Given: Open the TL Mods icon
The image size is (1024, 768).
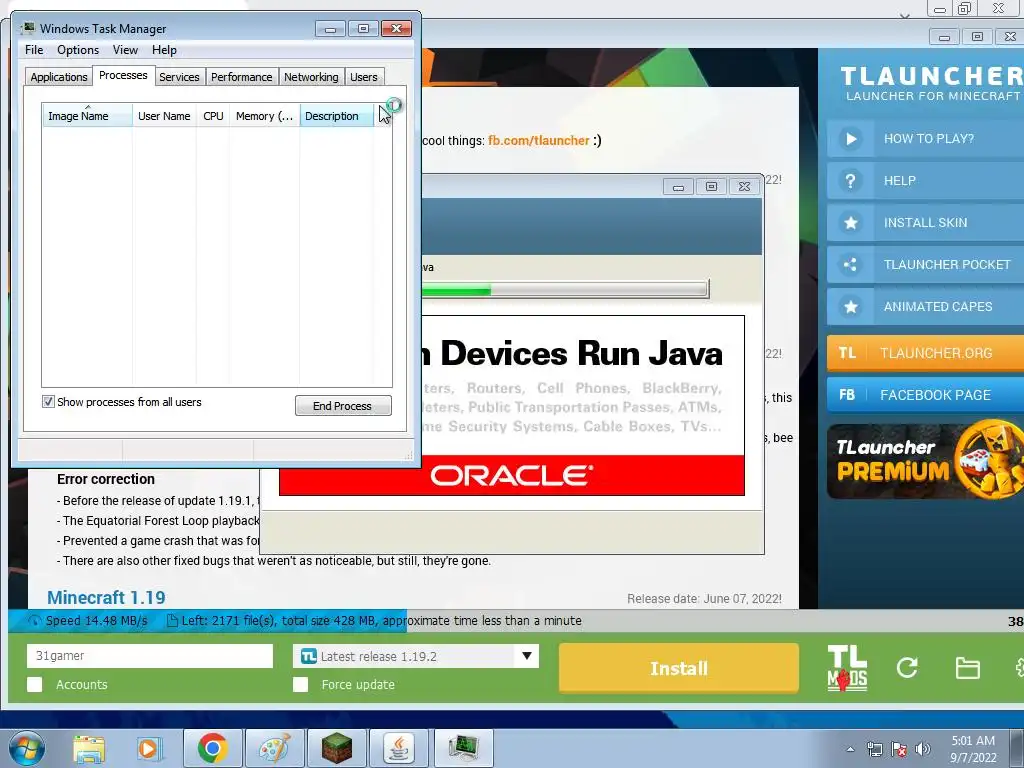Looking at the screenshot, I should (x=847, y=668).
